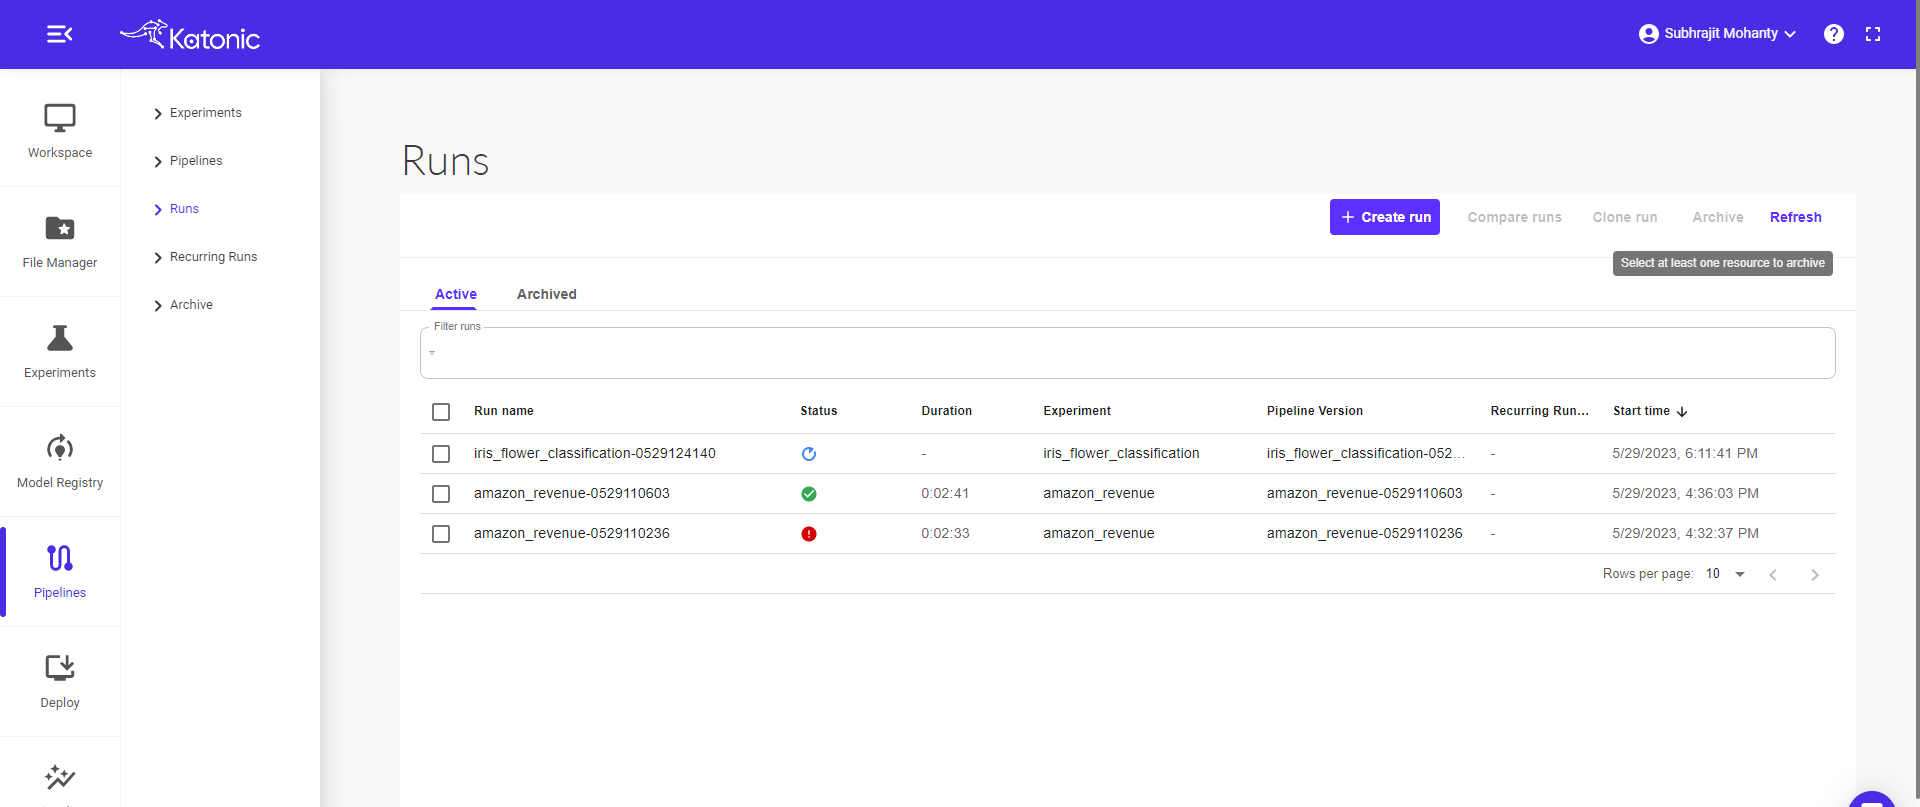Toggle fullscreen mode icon
The height and width of the screenshot is (807, 1920).
1873,34
